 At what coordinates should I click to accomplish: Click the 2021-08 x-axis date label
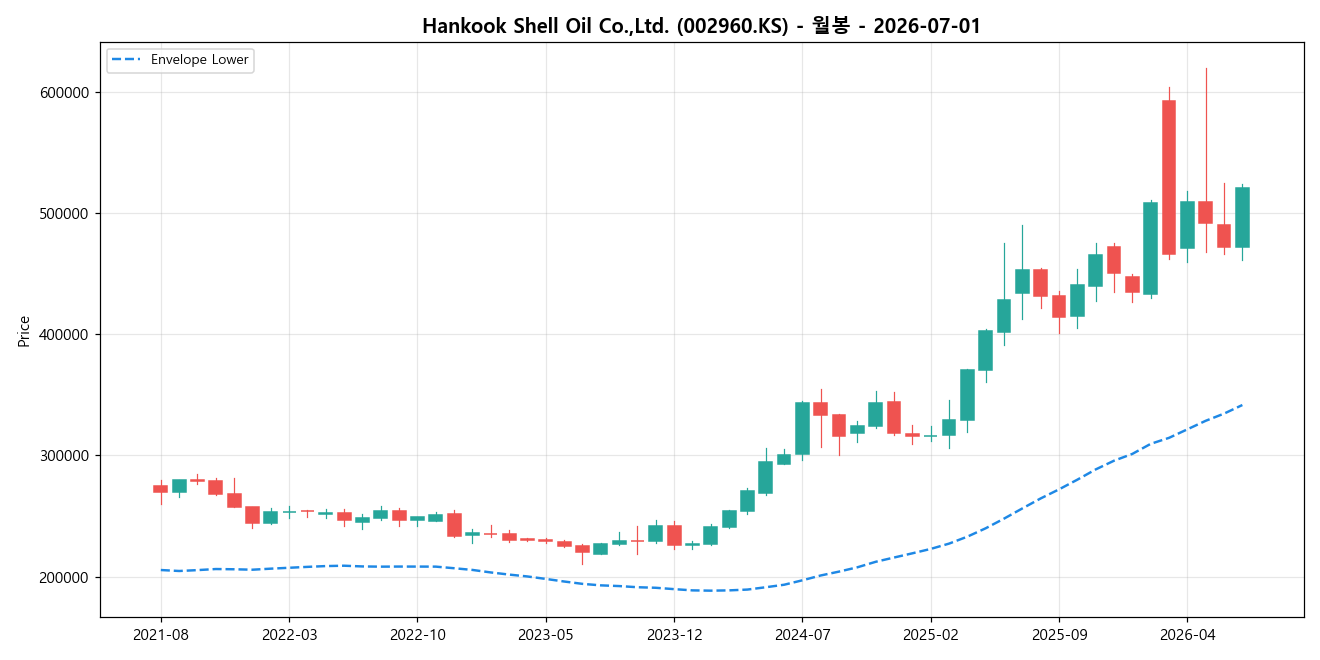(161, 635)
